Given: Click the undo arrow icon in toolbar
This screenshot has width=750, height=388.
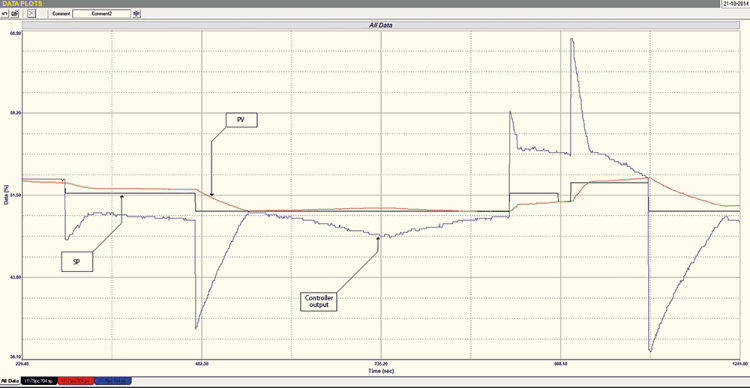Looking at the screenshot, I should click(5, 13).
